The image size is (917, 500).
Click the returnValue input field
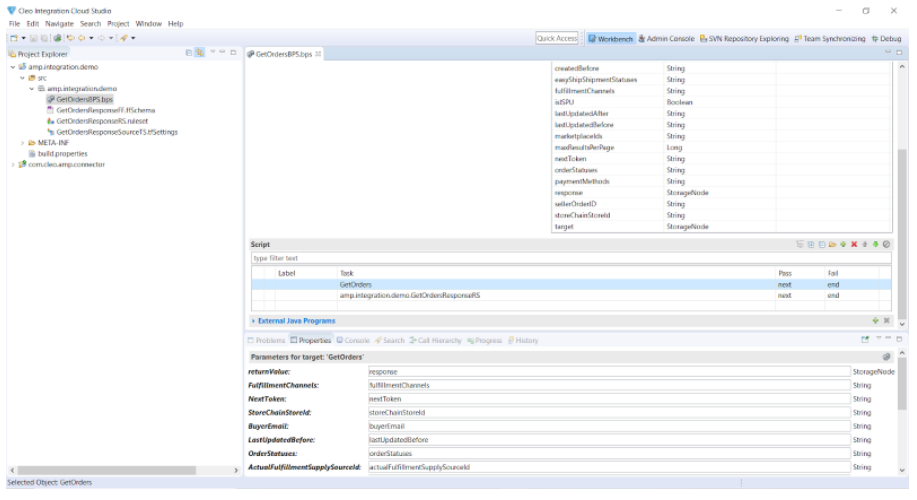(609, 372)
